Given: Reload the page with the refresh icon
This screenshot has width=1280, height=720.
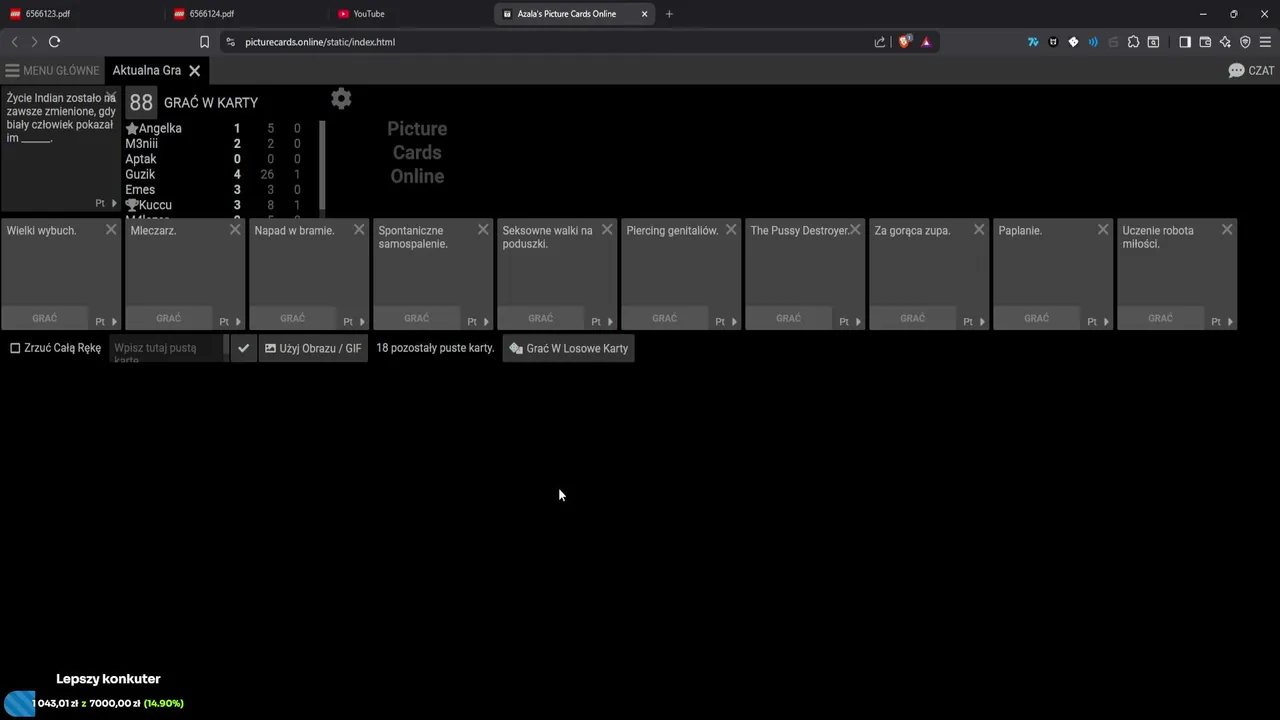Looking at the screenshot, I should click(54, 42).
